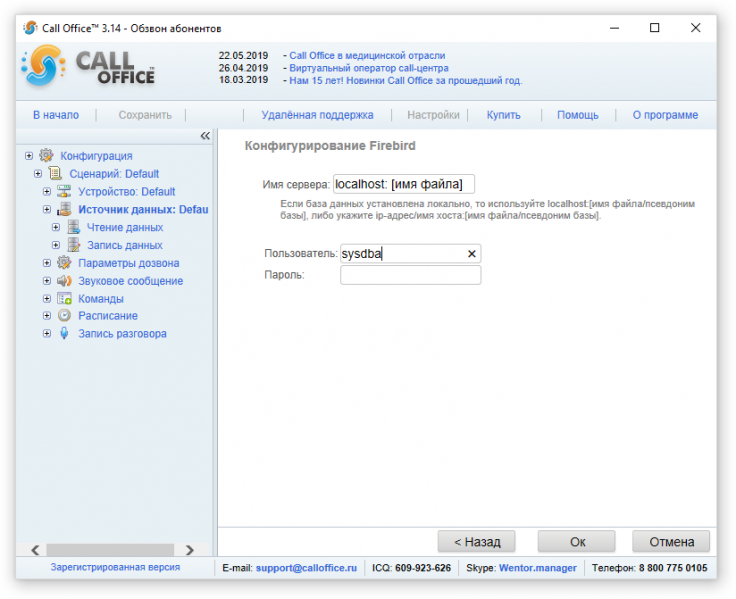
Task: Click the sidebar horizontal scrollbar thumb
Action: [110, 550]
